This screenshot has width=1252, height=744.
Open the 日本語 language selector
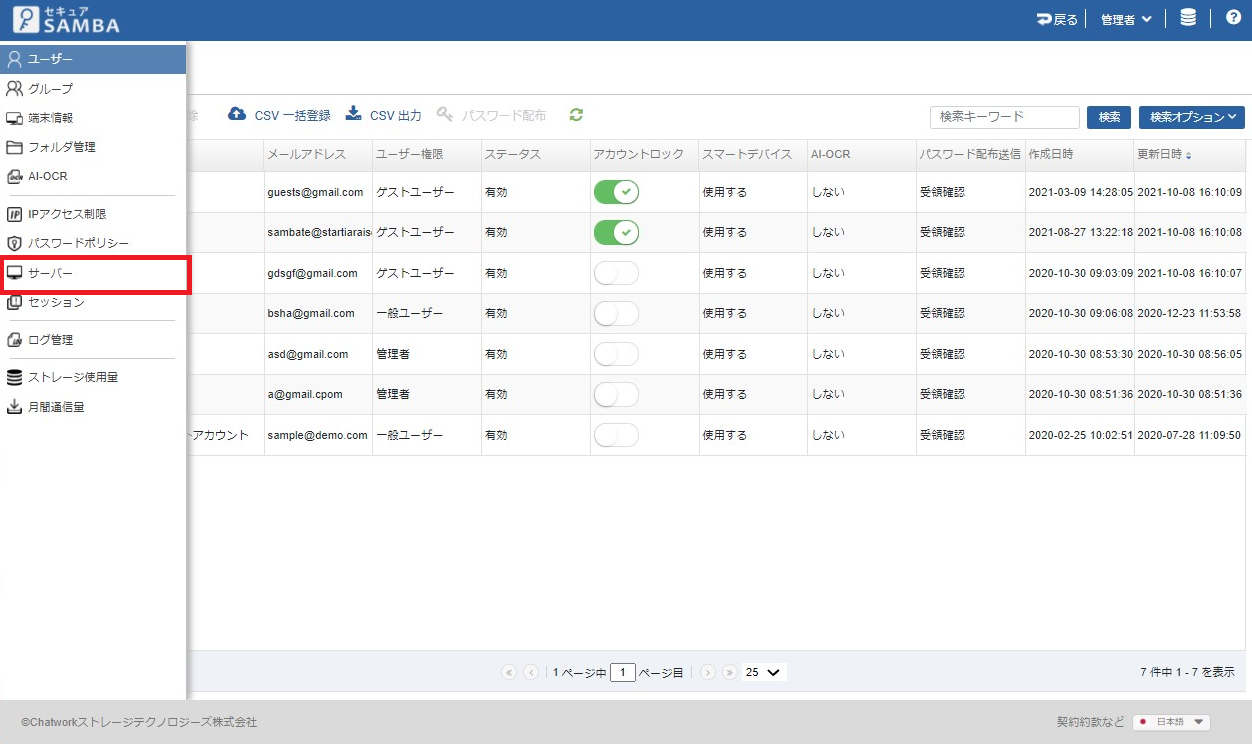tap(1172, 722)
